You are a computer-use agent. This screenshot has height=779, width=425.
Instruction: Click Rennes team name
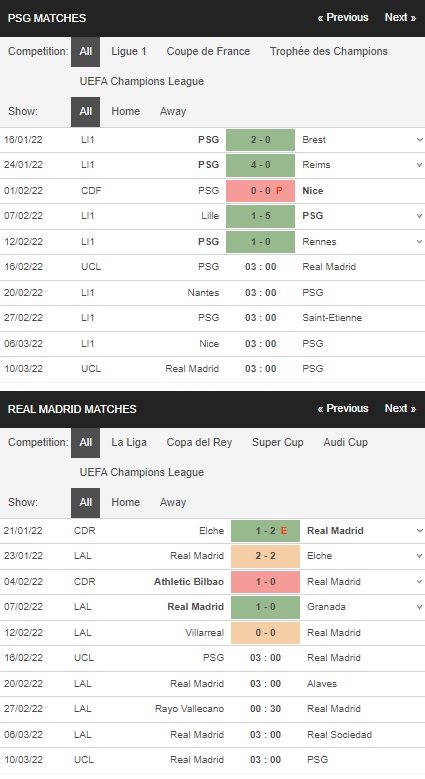(x=319, y=241)
